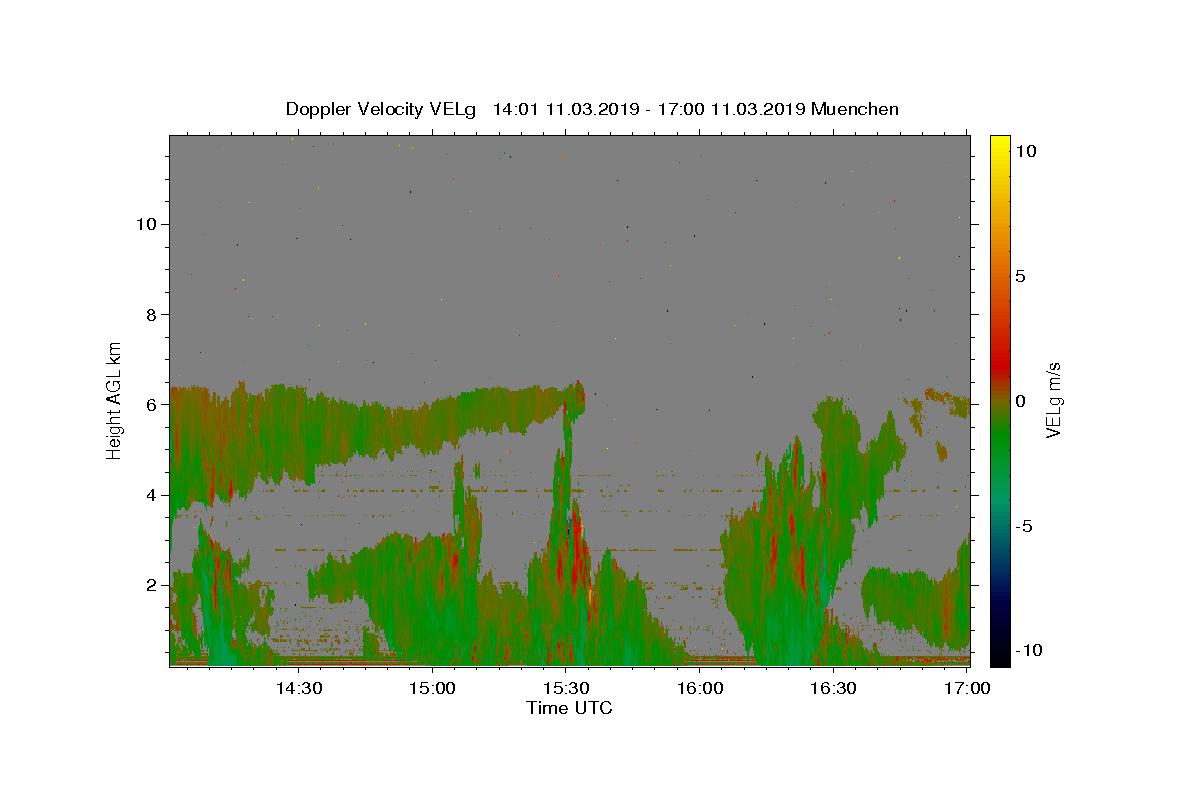This screenshot has width=1200, height=800.
Task: Click the colorbar label 0
Action: (x=1021, y=401)
